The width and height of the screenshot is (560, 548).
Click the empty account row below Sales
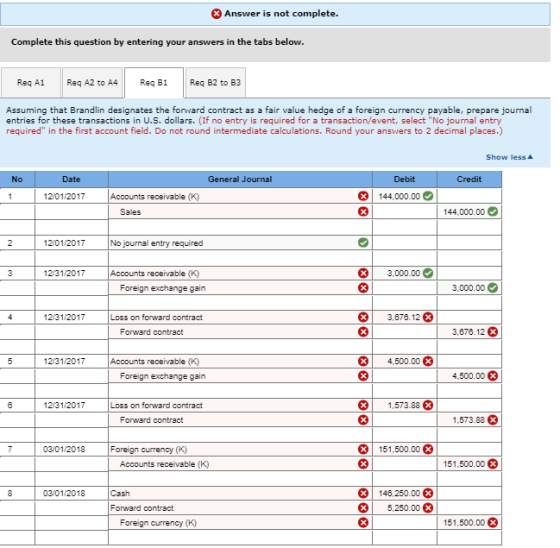(x=240, y=227)
